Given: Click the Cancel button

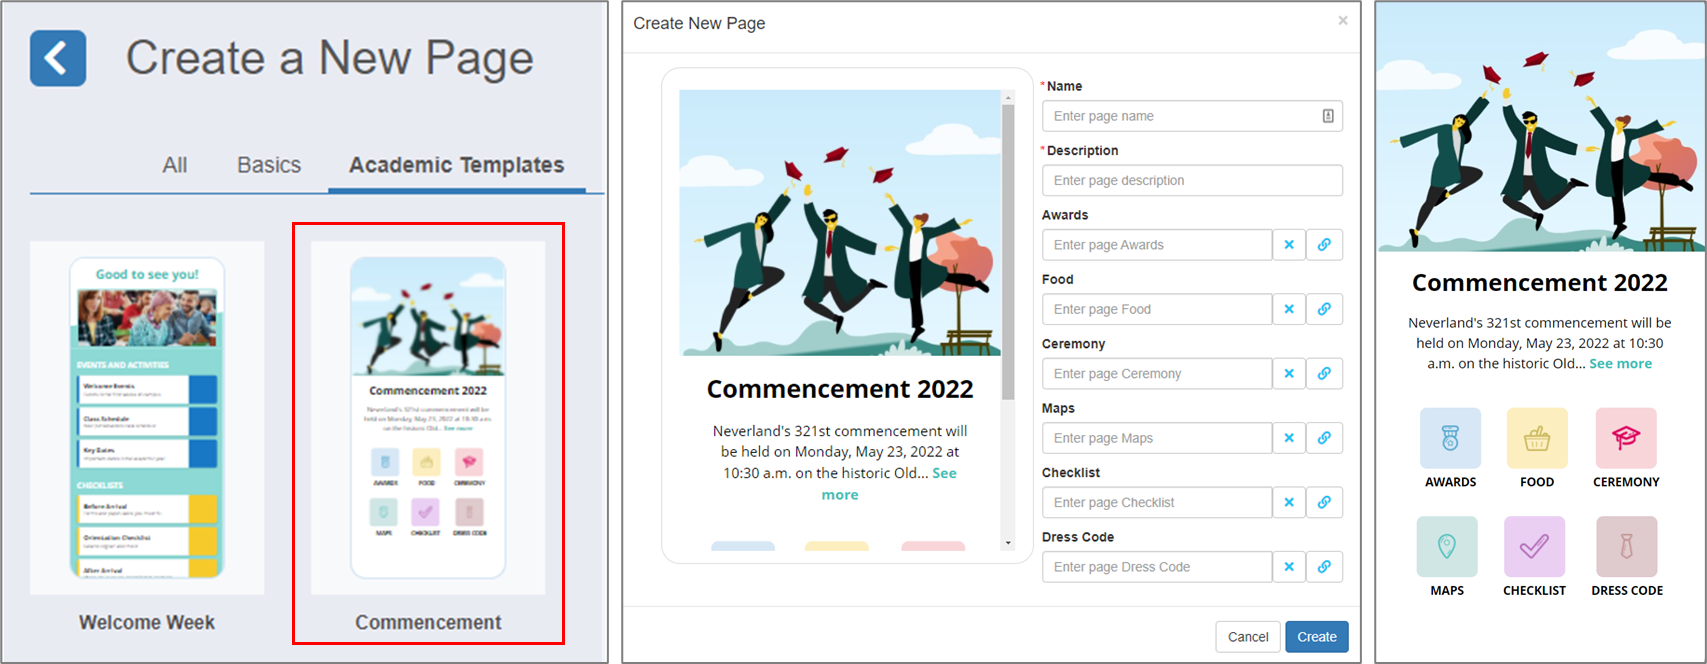Looking at the screenshot, I should click(x=1248, y=637).
